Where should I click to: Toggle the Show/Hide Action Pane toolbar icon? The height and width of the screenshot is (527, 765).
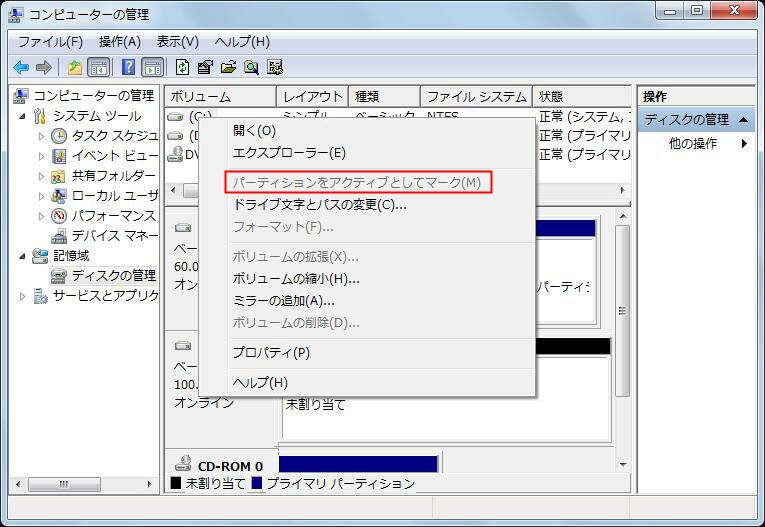point(153,67)
